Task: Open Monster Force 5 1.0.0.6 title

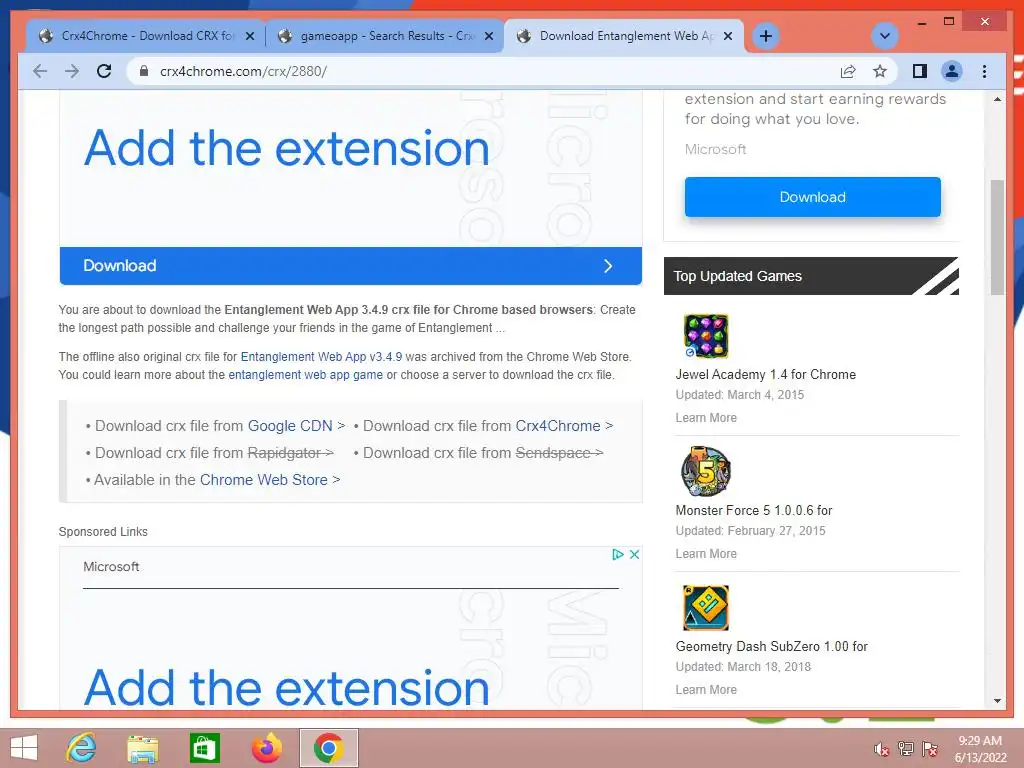Action: click(x=754, y=510)
